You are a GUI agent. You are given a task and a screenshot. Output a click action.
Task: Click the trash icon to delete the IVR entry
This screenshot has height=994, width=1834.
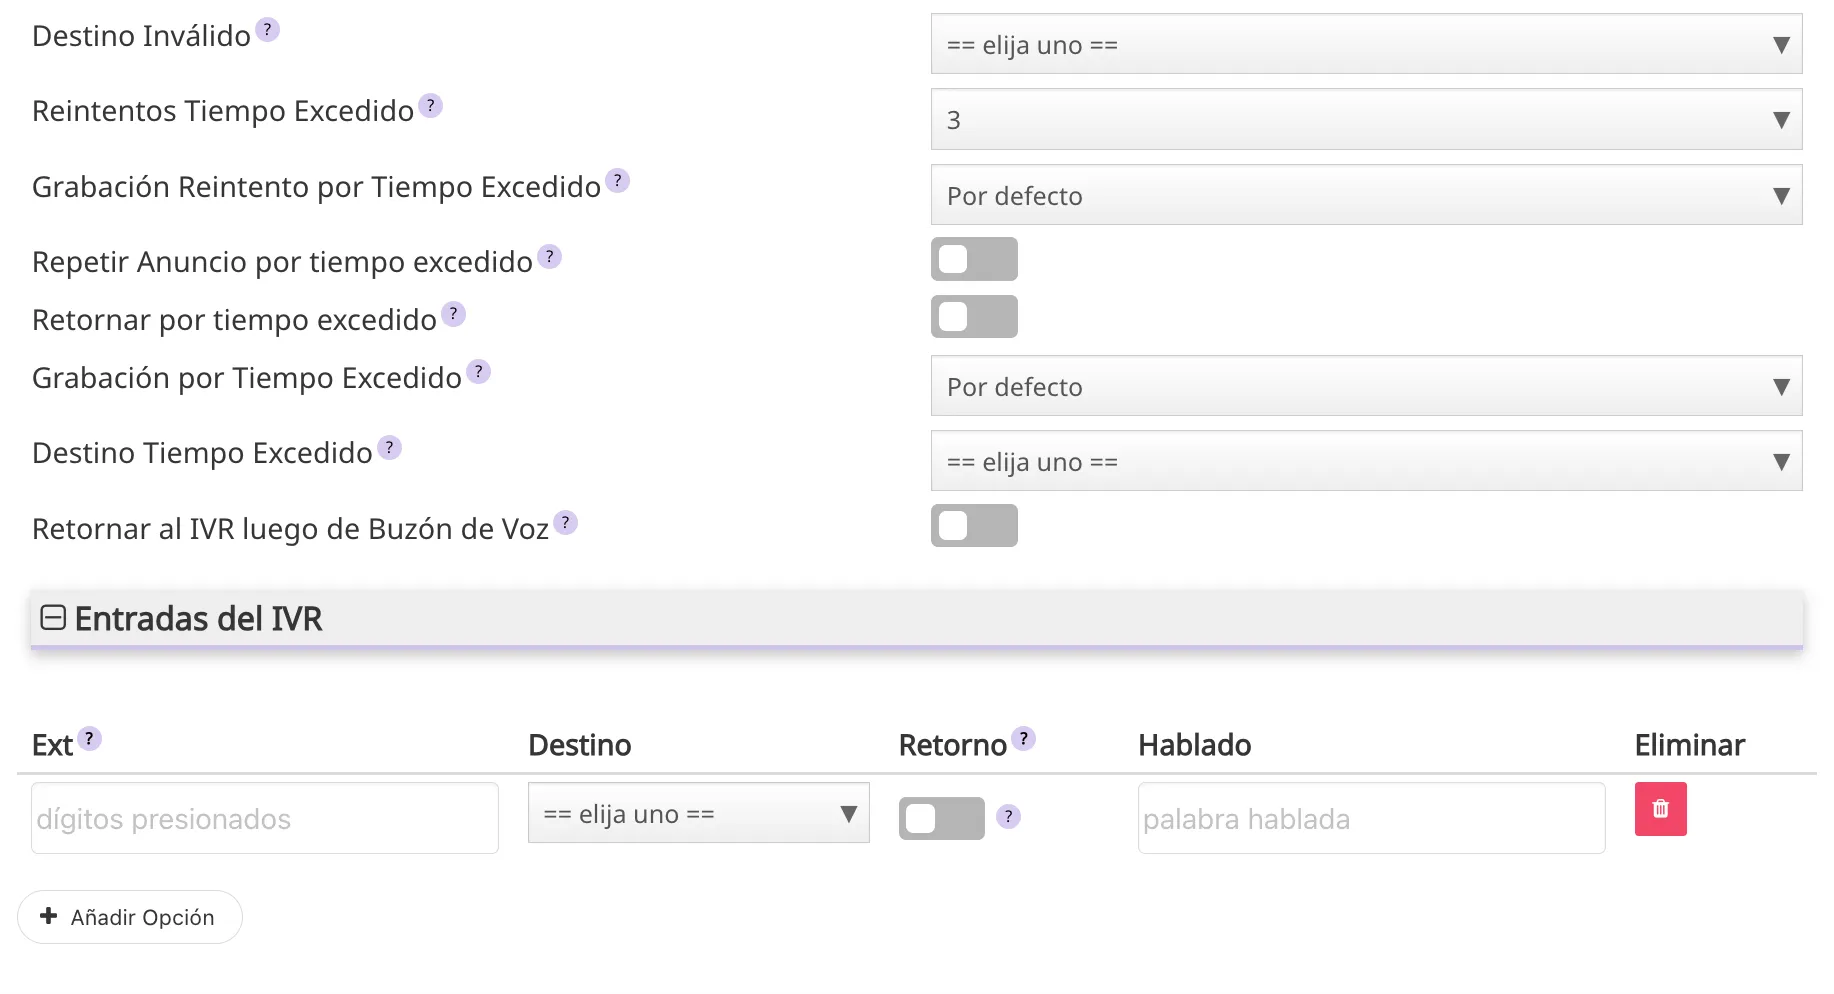pos(1660,809)
